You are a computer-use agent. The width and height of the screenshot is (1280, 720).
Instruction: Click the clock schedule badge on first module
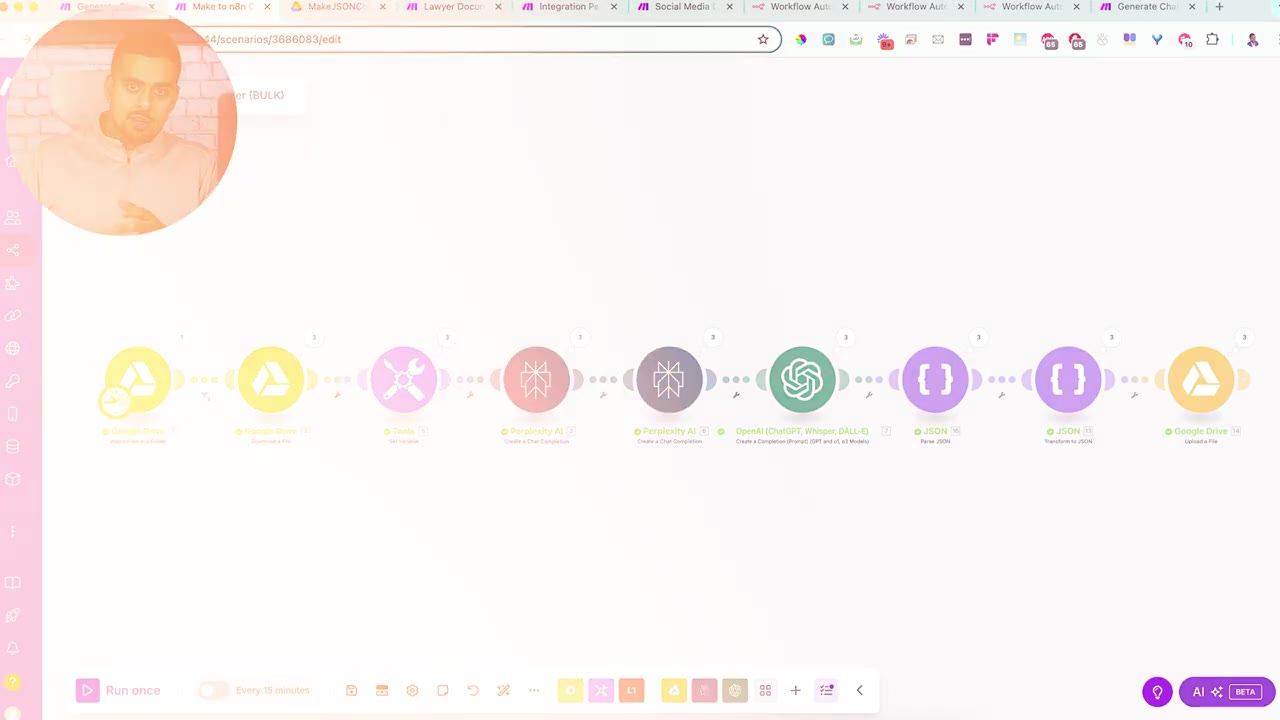coord(114,401)
